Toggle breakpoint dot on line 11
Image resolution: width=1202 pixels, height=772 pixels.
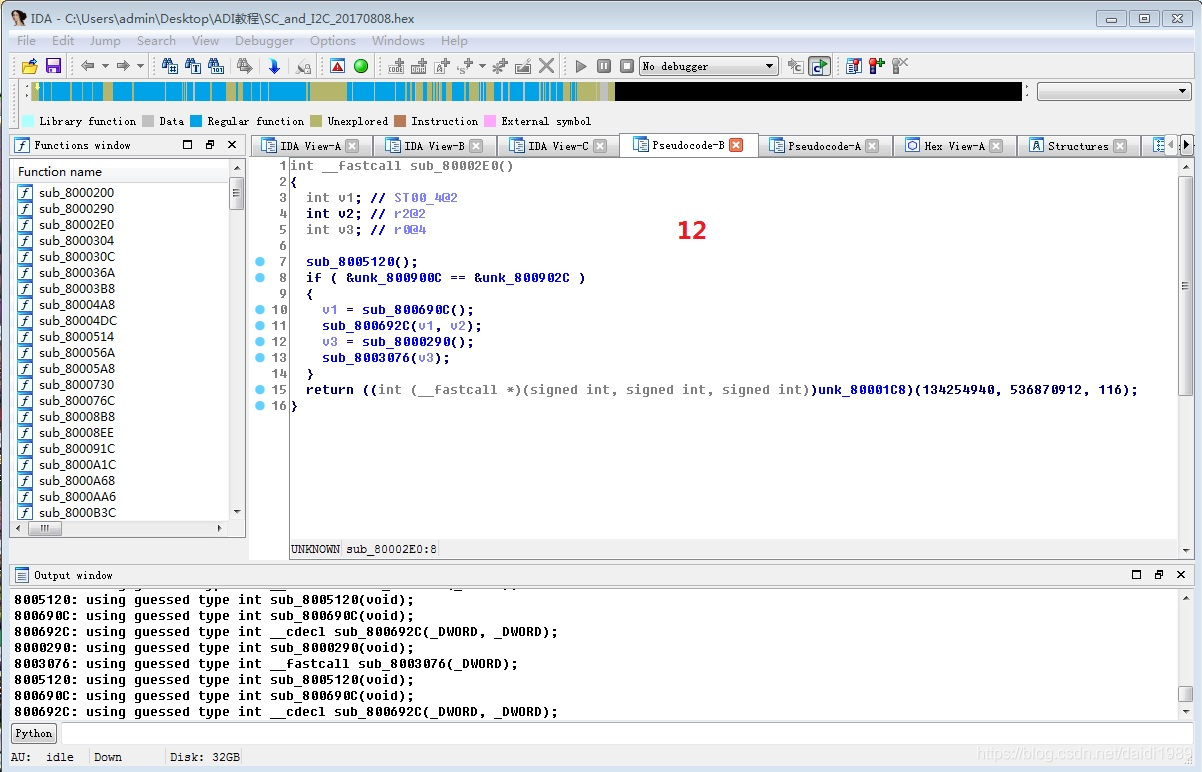point(260,326)
